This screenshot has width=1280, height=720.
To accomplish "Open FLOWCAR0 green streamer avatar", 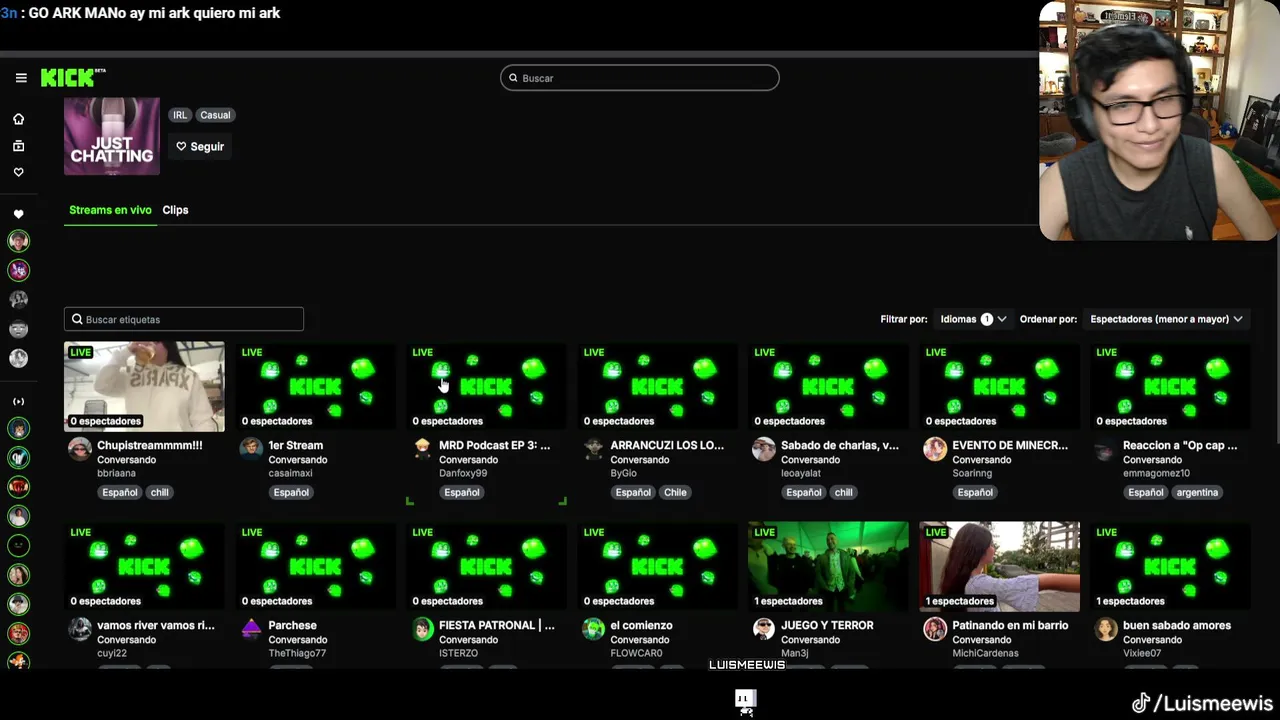I will tap(593, 629).
